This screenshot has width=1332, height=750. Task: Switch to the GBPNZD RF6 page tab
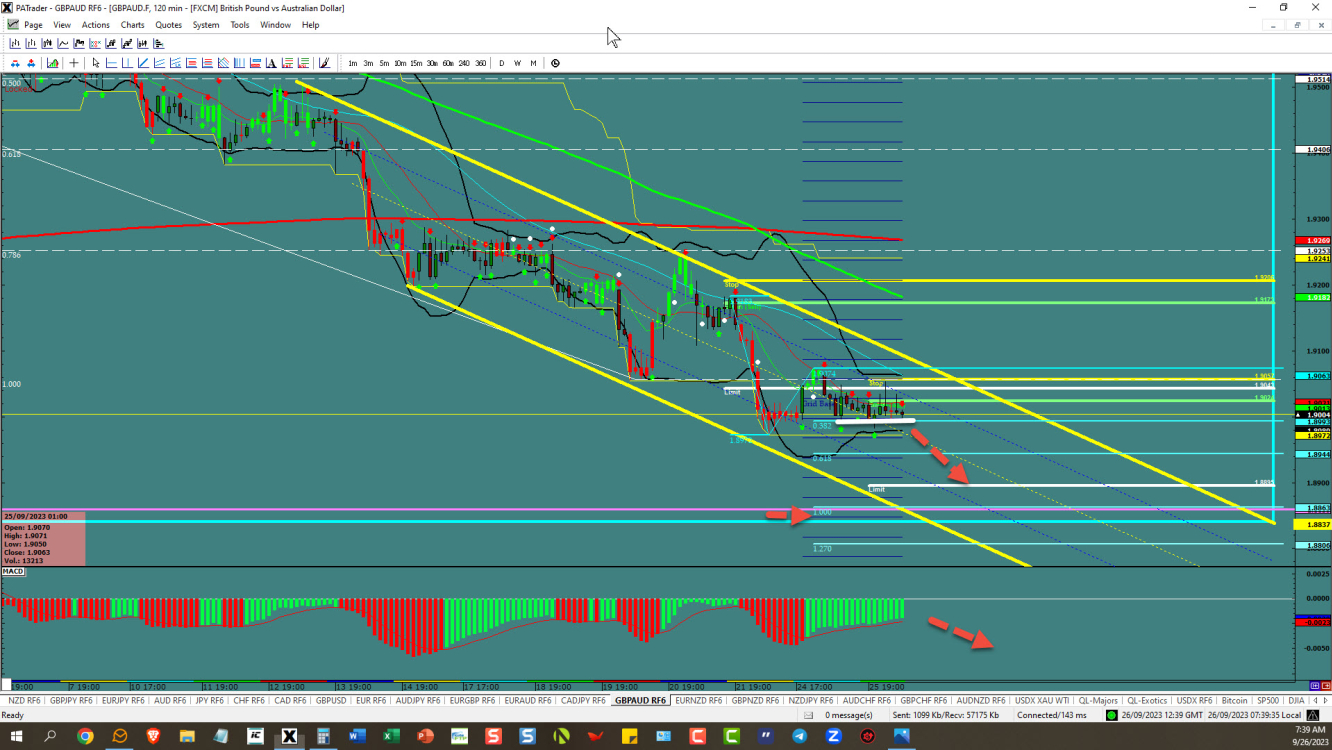pyautogui.click(x=757, y=700)
